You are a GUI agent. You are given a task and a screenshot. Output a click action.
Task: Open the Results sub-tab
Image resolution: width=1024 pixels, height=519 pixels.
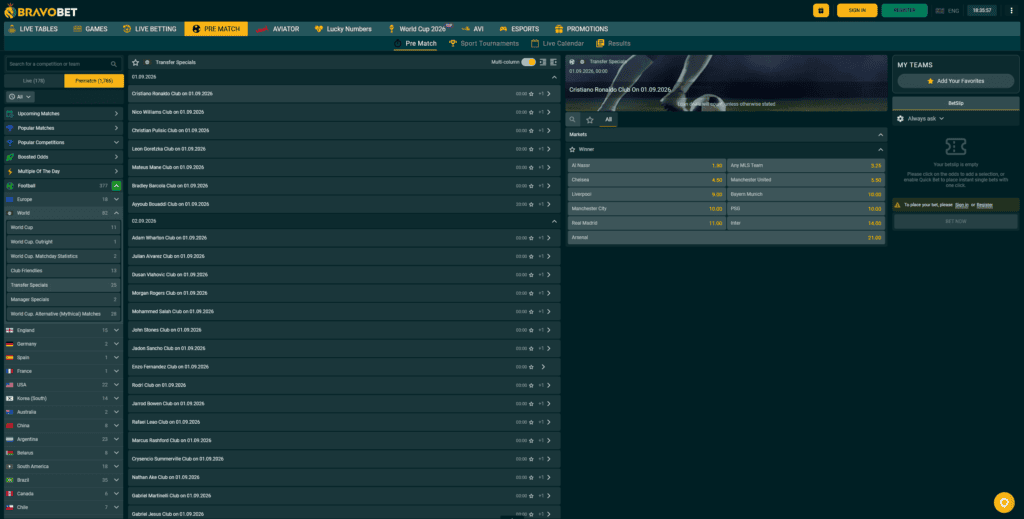pos(613,44)
